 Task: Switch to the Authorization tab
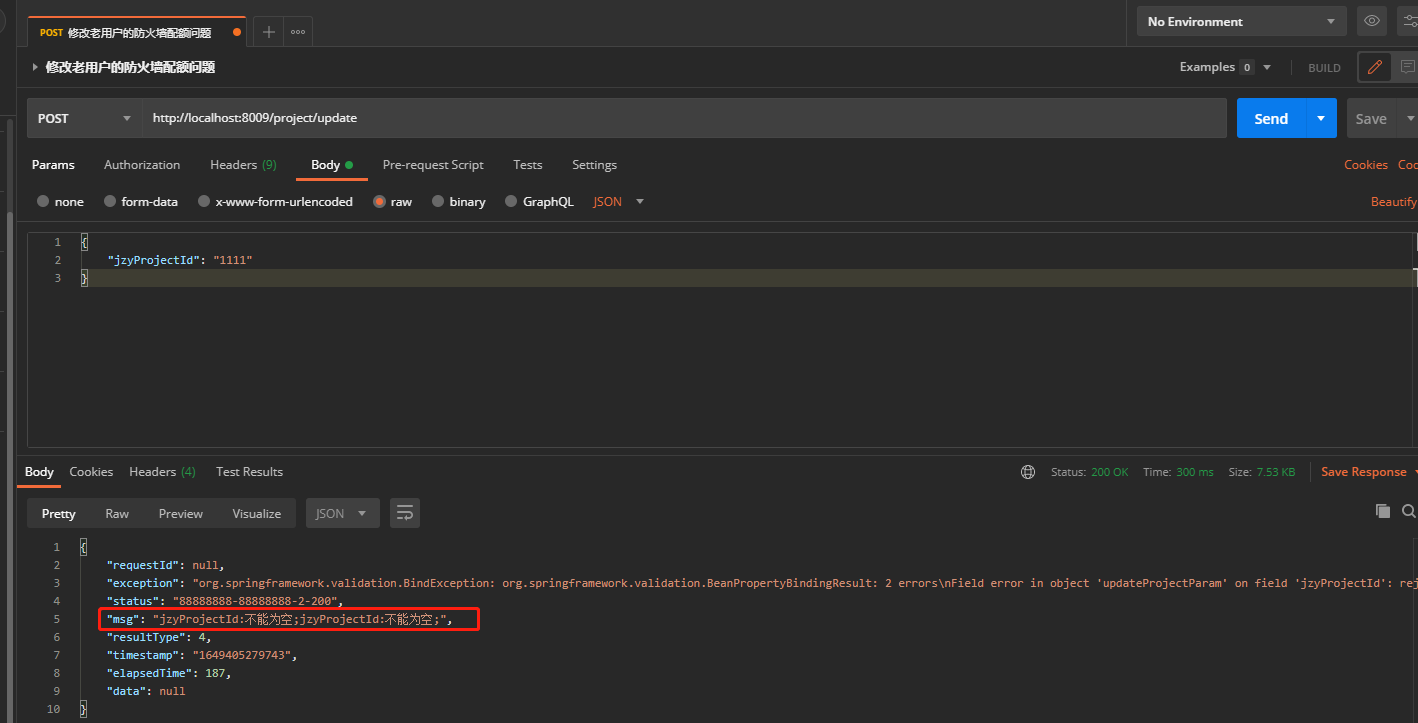tap(142, 165)
